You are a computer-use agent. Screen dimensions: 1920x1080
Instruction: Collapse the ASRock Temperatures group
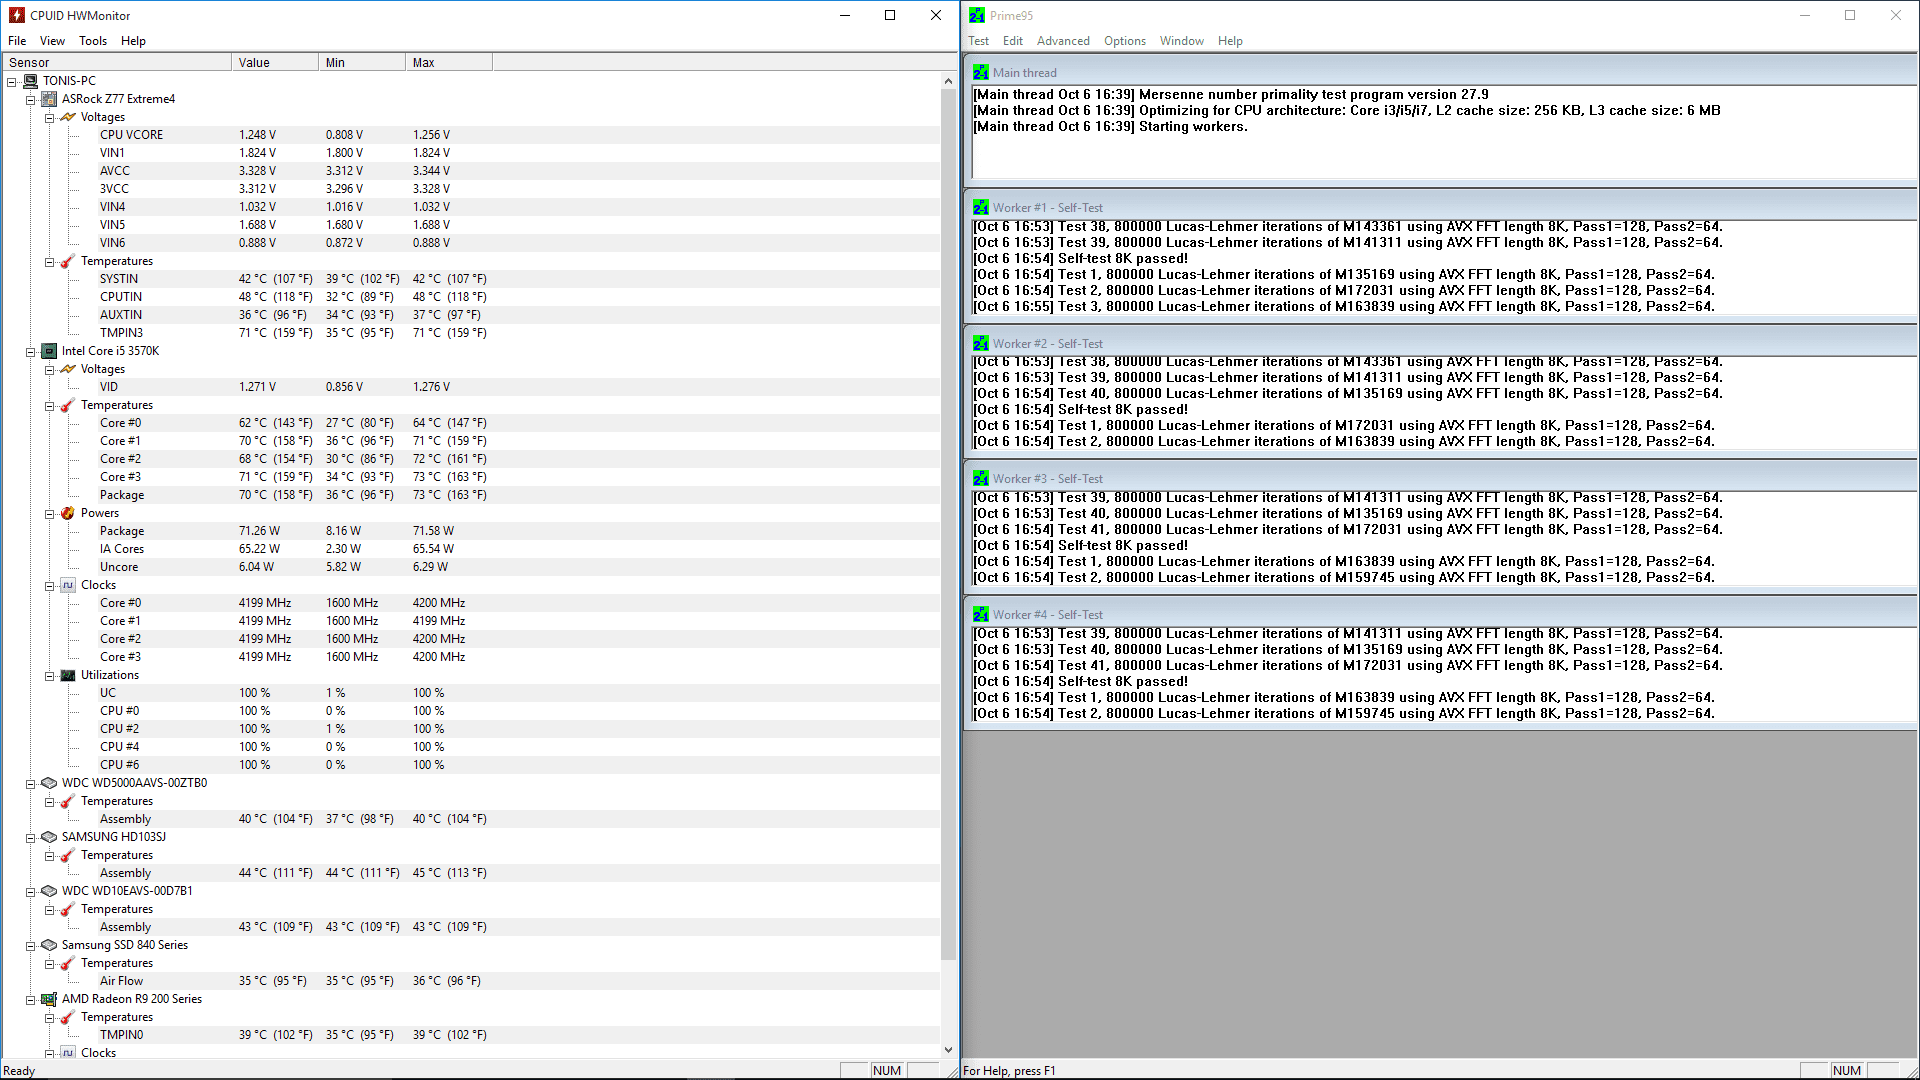(50, 262)
